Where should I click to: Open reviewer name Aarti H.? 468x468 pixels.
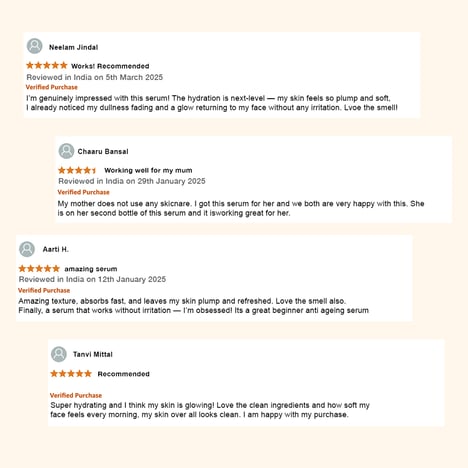point(56,249)
